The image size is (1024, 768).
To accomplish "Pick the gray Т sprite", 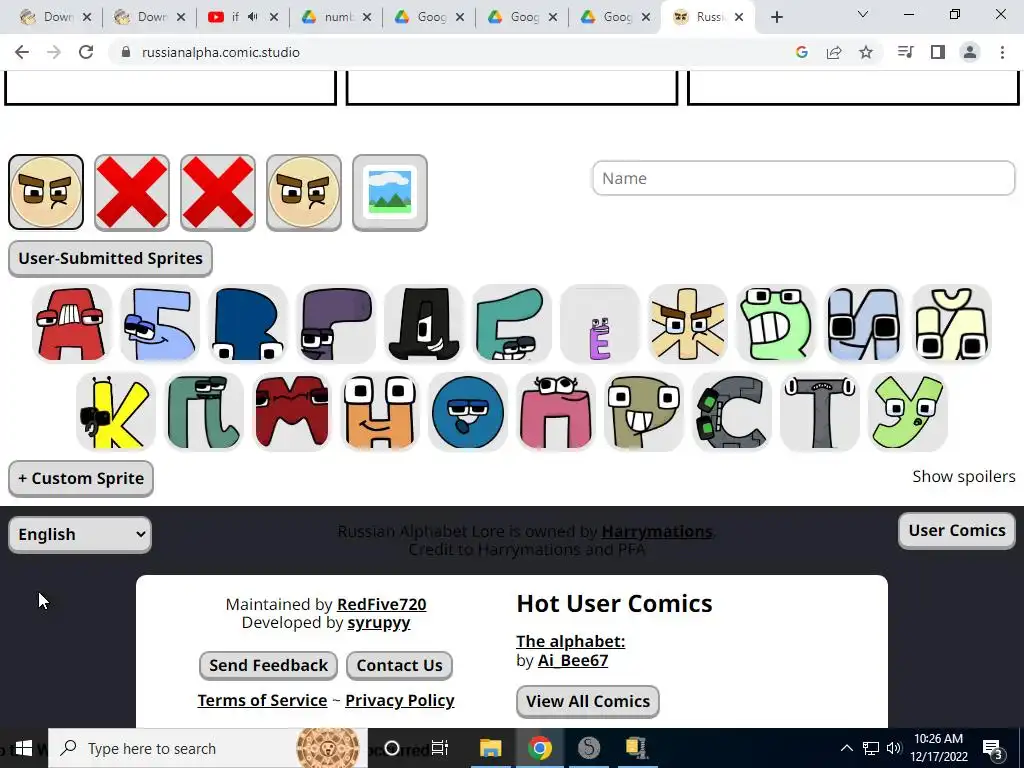I will coord(820,411).
